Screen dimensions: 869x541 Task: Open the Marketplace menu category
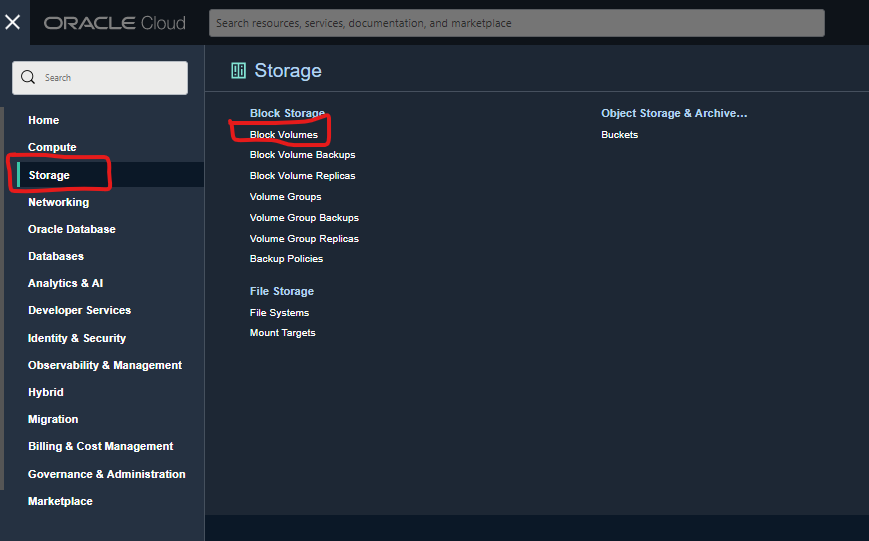60,501
